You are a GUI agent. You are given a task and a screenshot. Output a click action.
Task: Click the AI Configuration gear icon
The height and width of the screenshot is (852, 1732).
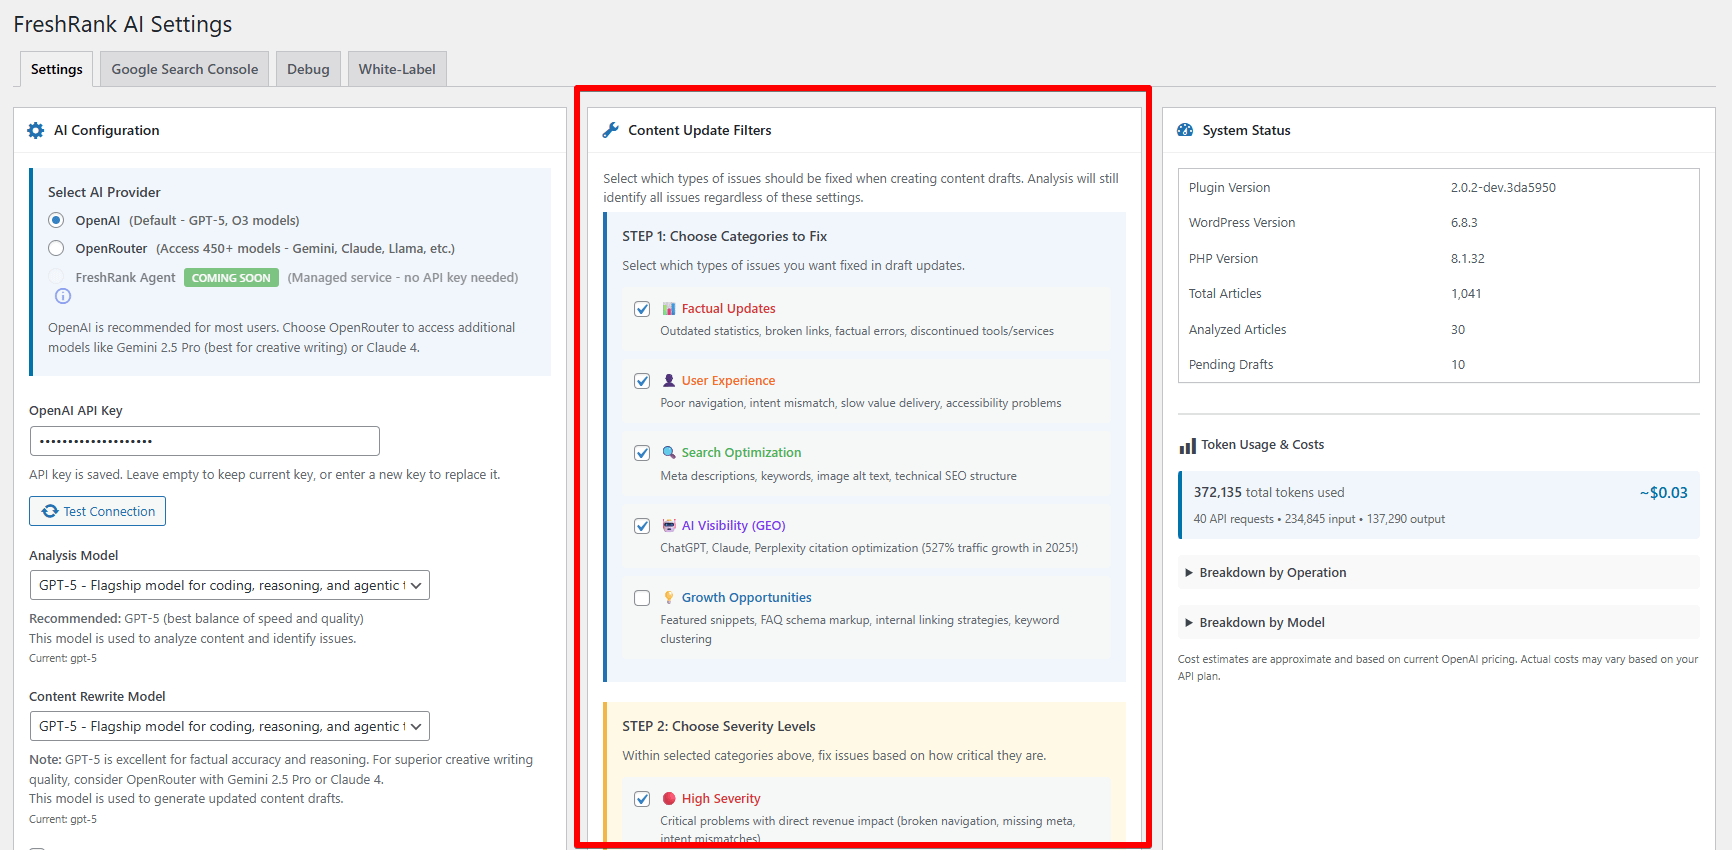[x=36, y=130]
